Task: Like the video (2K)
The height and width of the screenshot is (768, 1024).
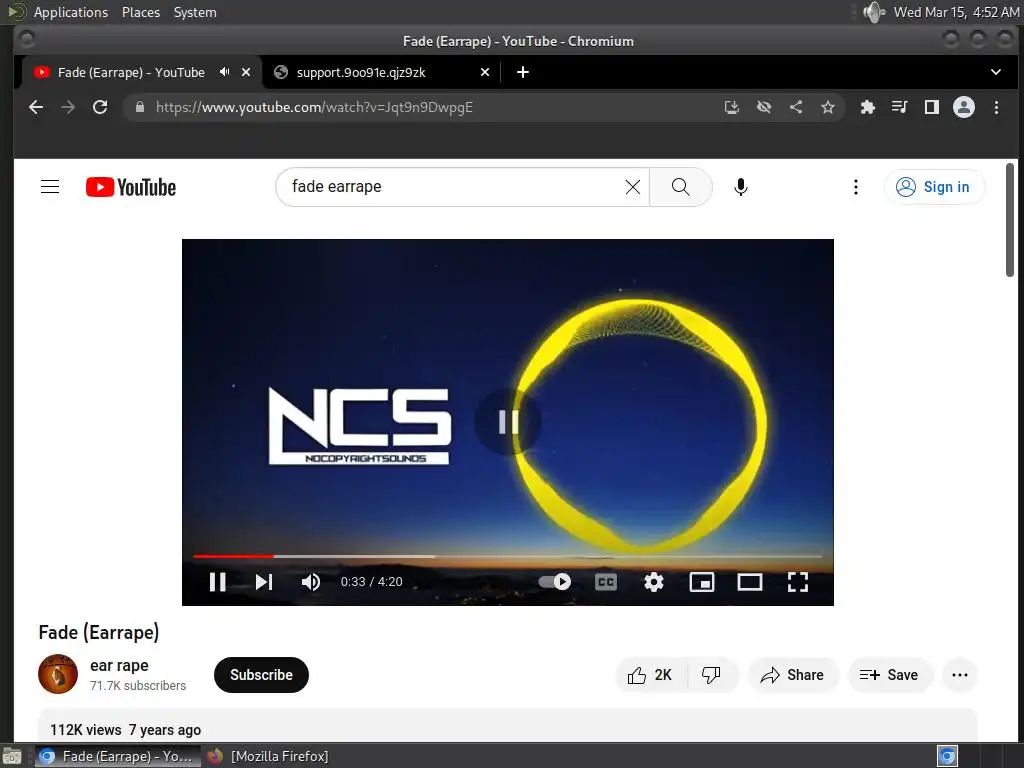Action: 650,675
